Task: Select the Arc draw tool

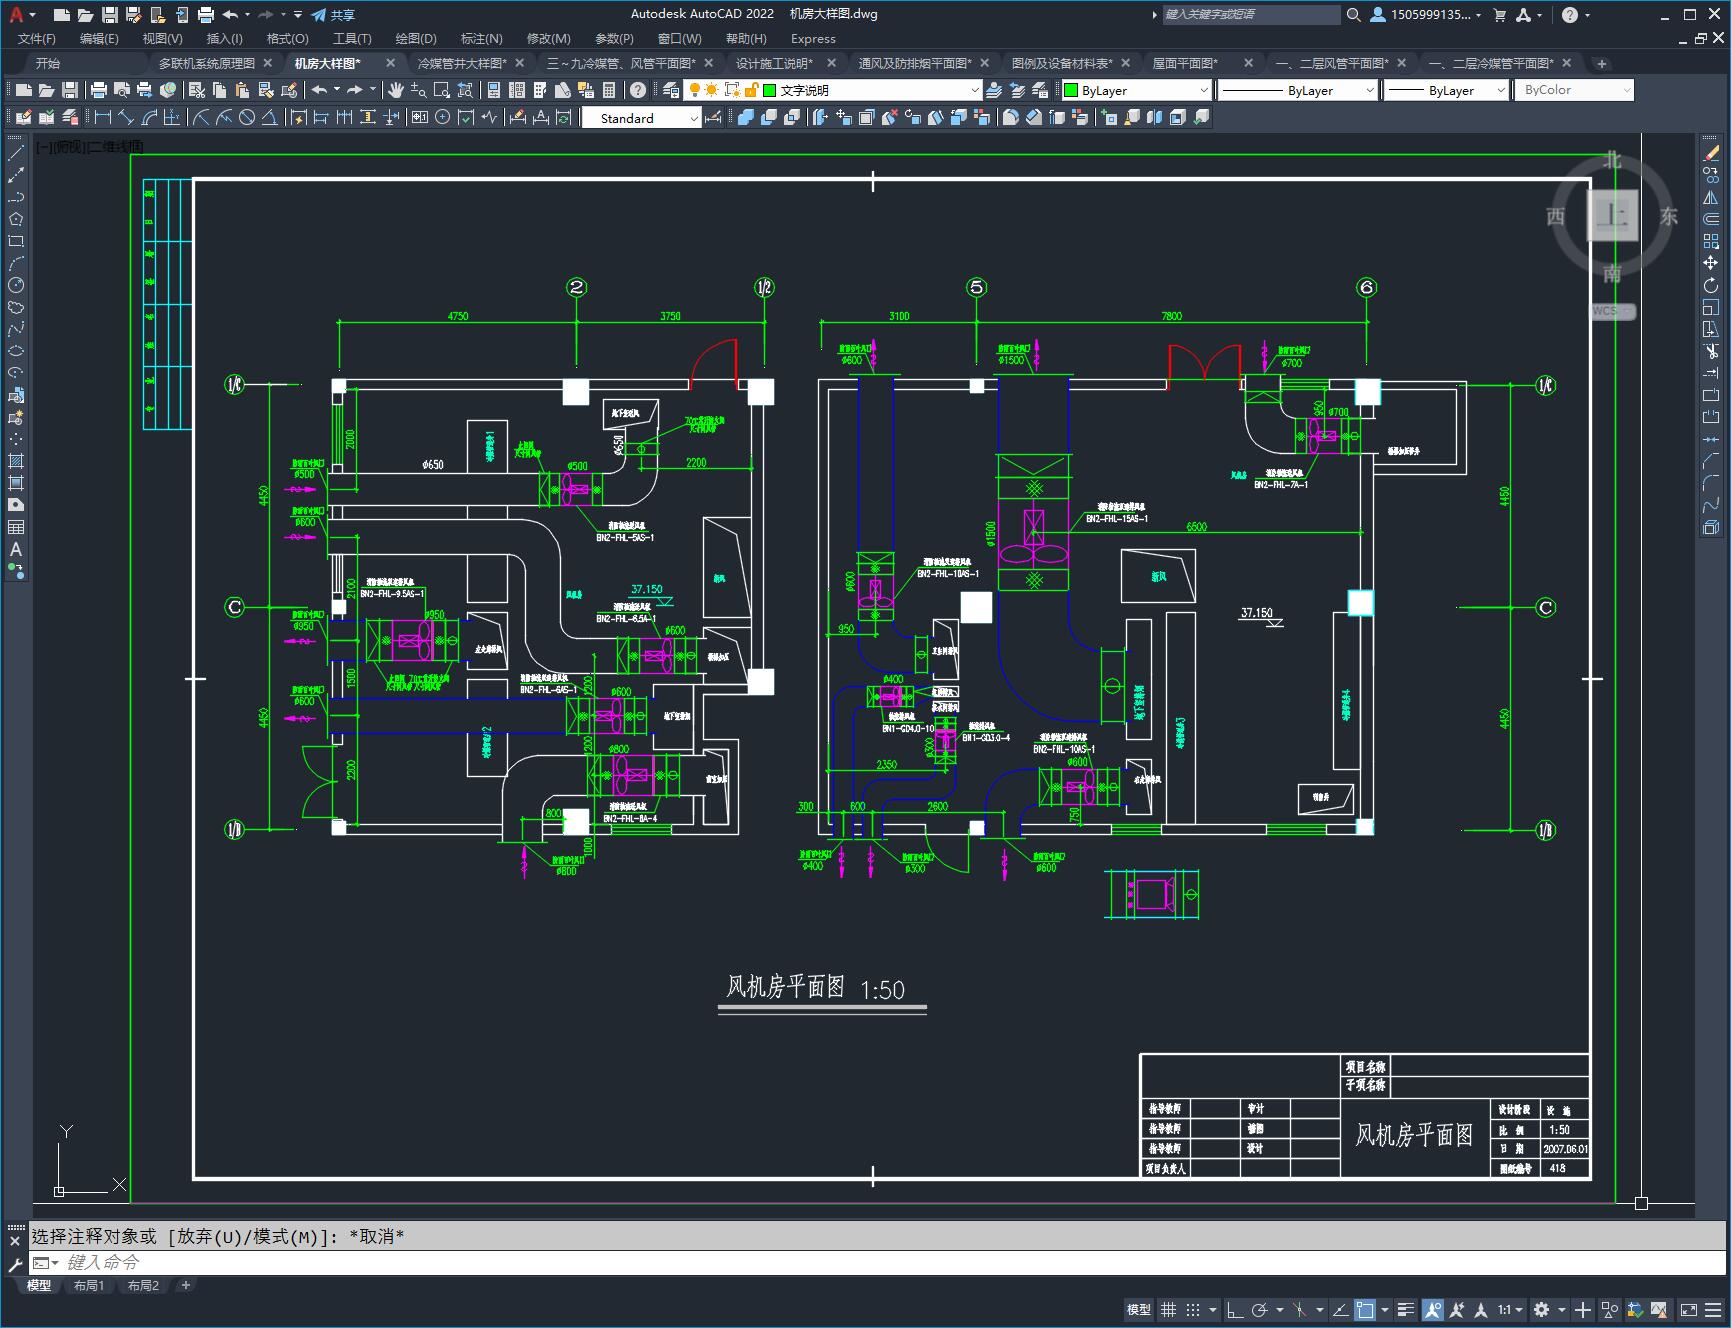Action: [x=15, y=264]
